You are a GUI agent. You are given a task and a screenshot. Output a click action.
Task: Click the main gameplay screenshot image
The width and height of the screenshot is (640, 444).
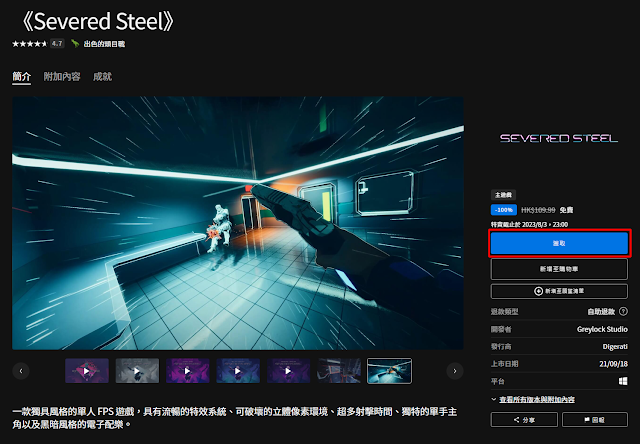tap(238, 223)
